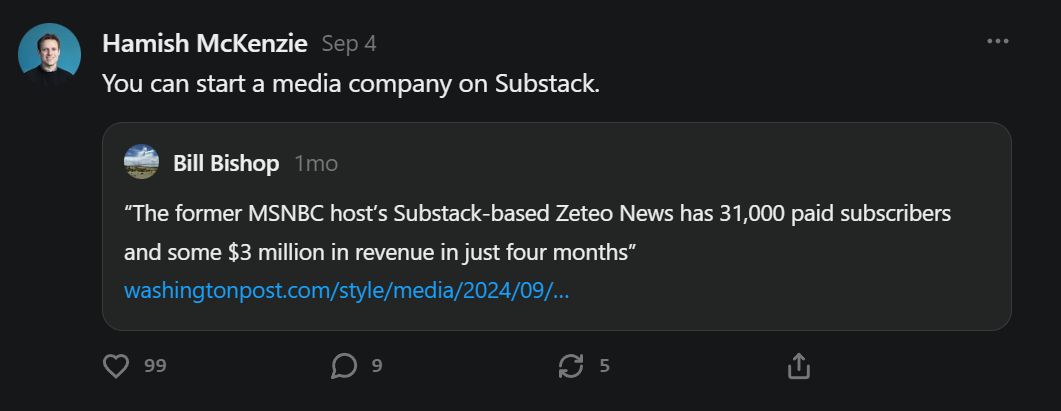Image resolution: width=1061 pixels, height=411 pixels.
Task: Click the quote line mentioning Zeteo News
Action: tap(537, 214)
